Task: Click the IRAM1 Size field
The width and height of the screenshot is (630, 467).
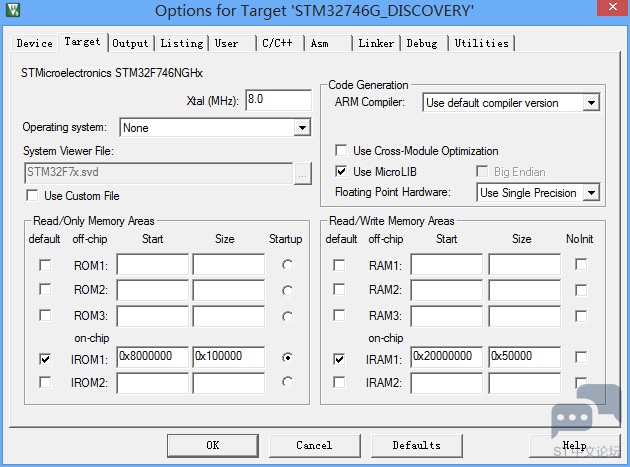Action: [x=524, y=357]
